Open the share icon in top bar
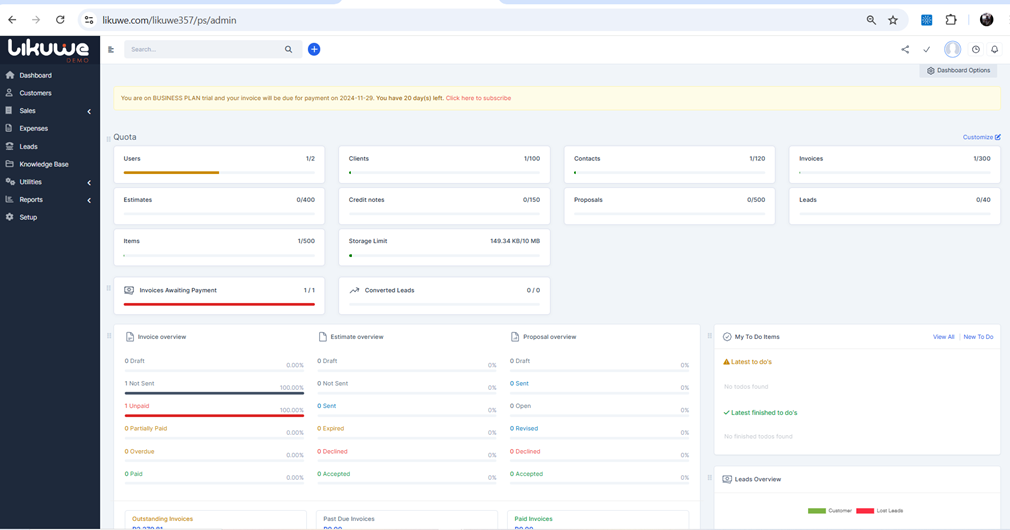The image size is (1010, 530). 905,49
